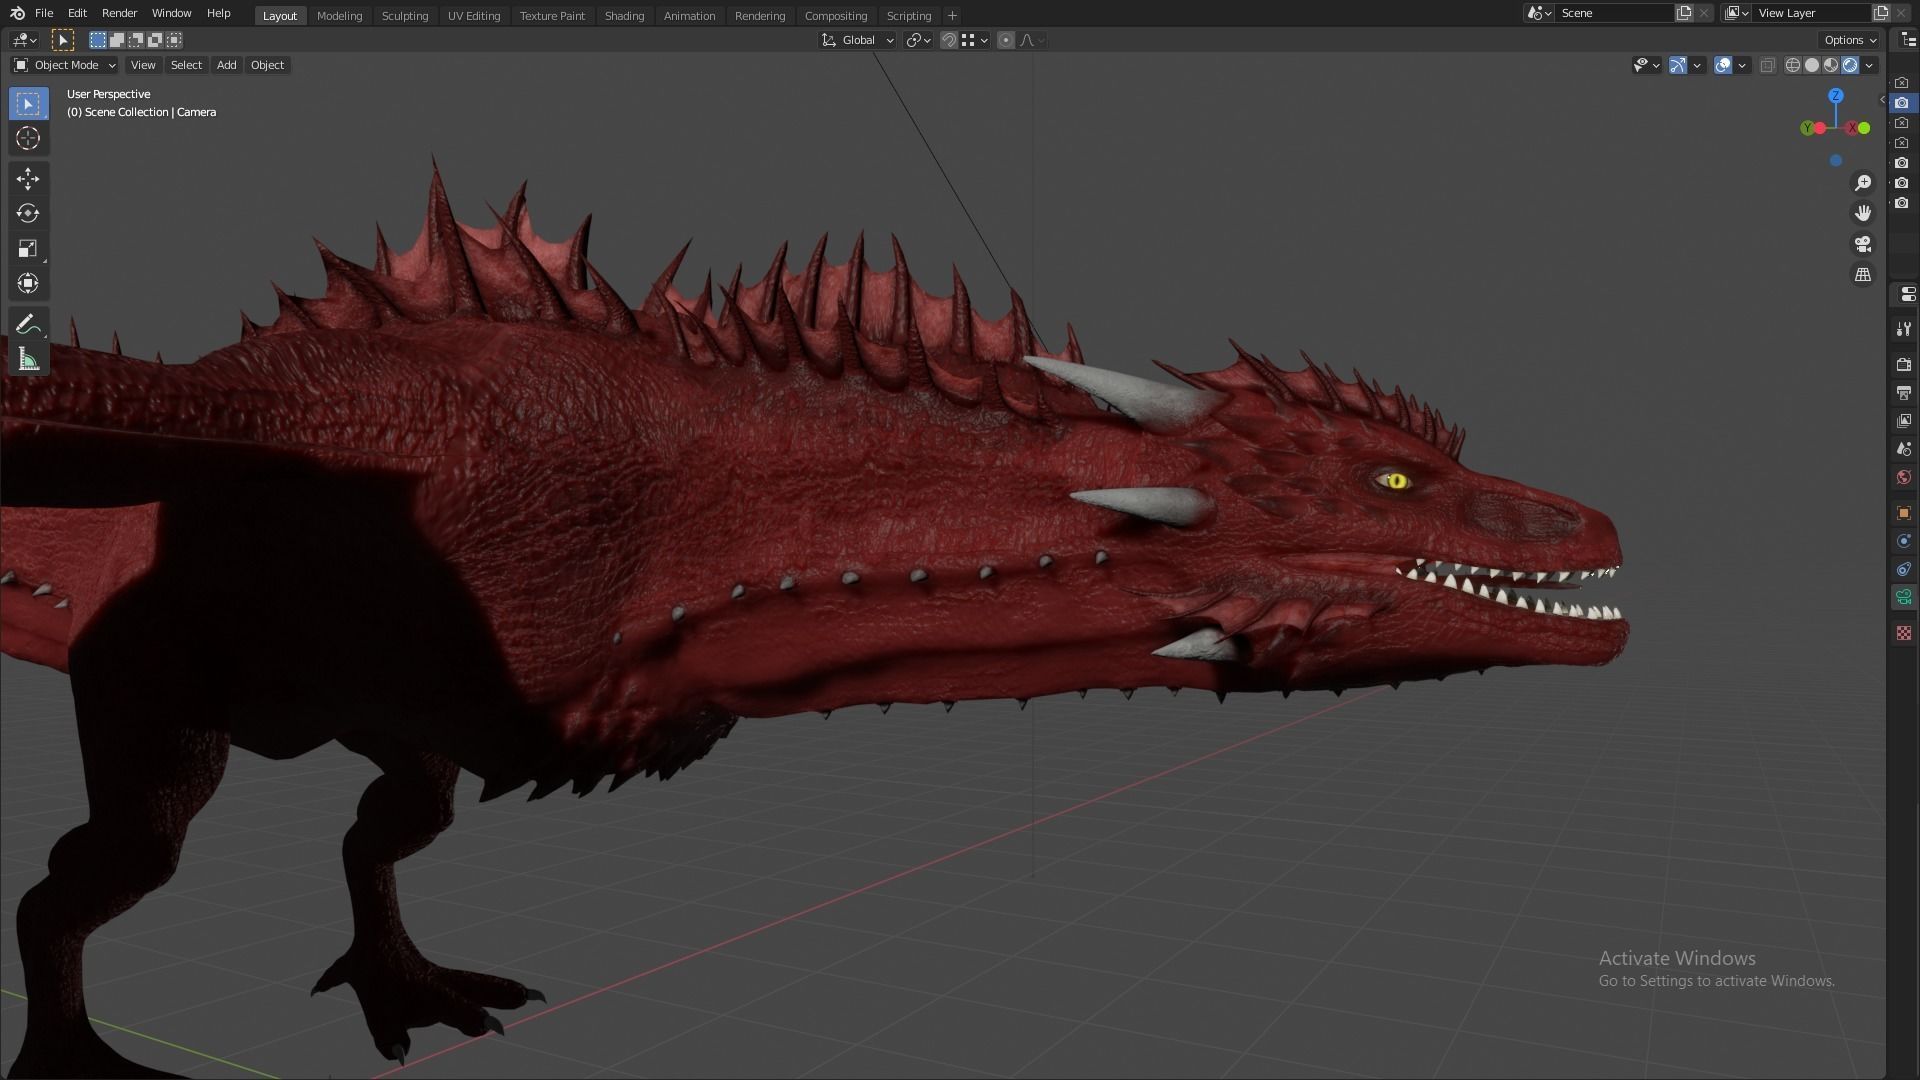Open the Scene properties tab
This screenshot has height=1080, width=1920.
point(1903,449)
